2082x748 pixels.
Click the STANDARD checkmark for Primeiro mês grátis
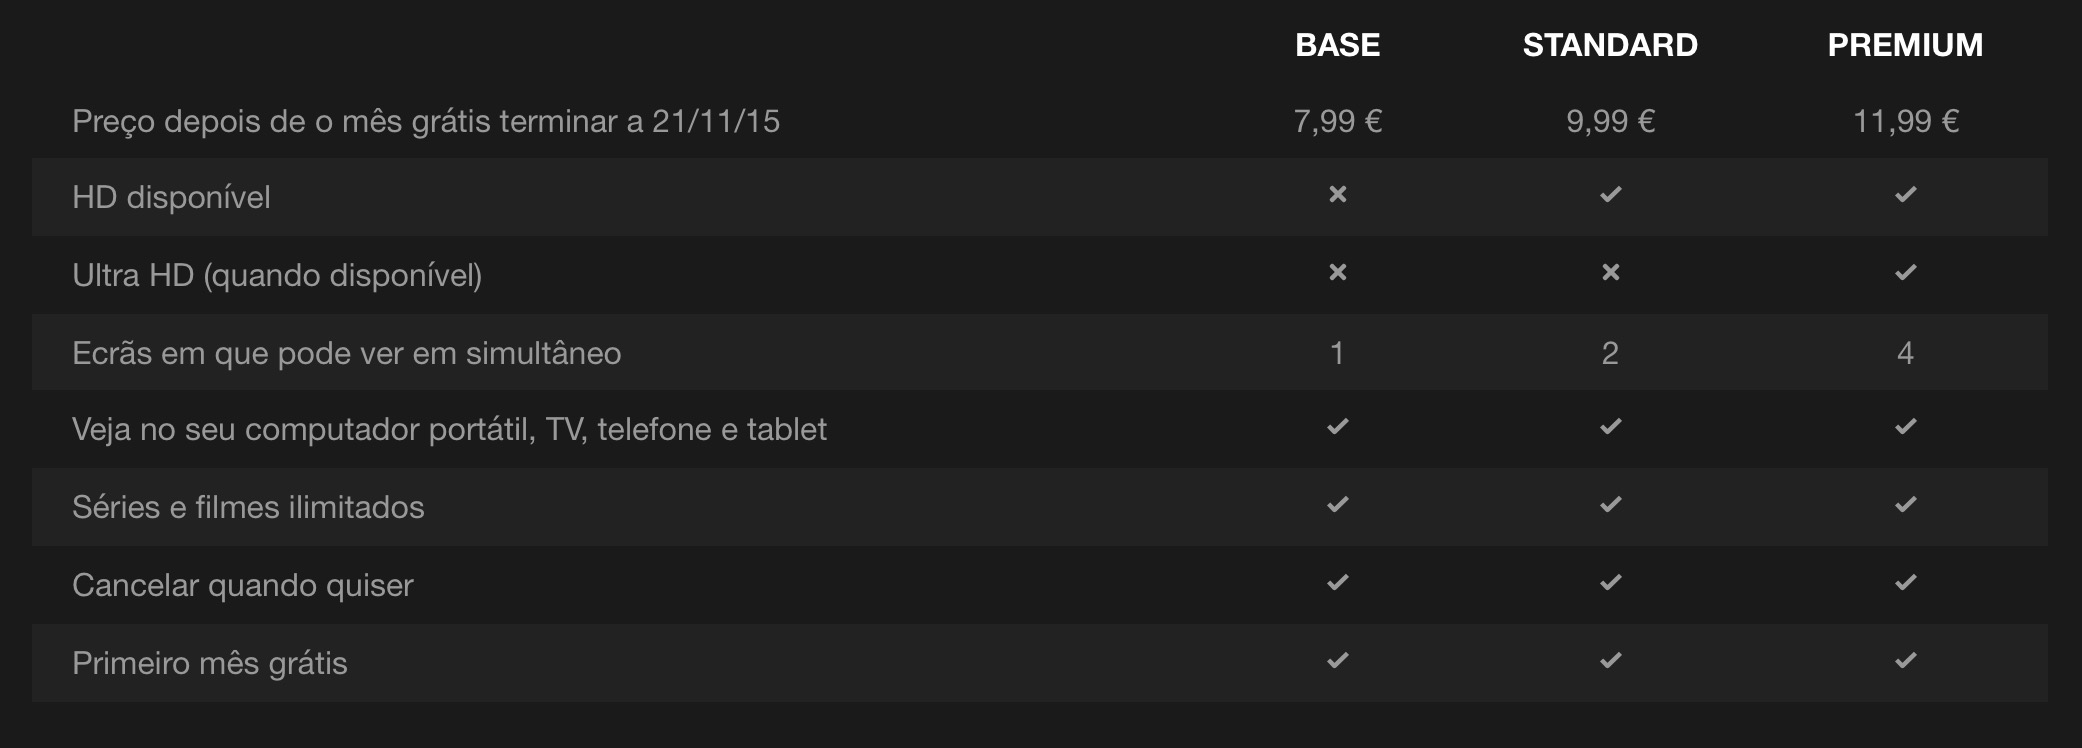point(1610,660)
